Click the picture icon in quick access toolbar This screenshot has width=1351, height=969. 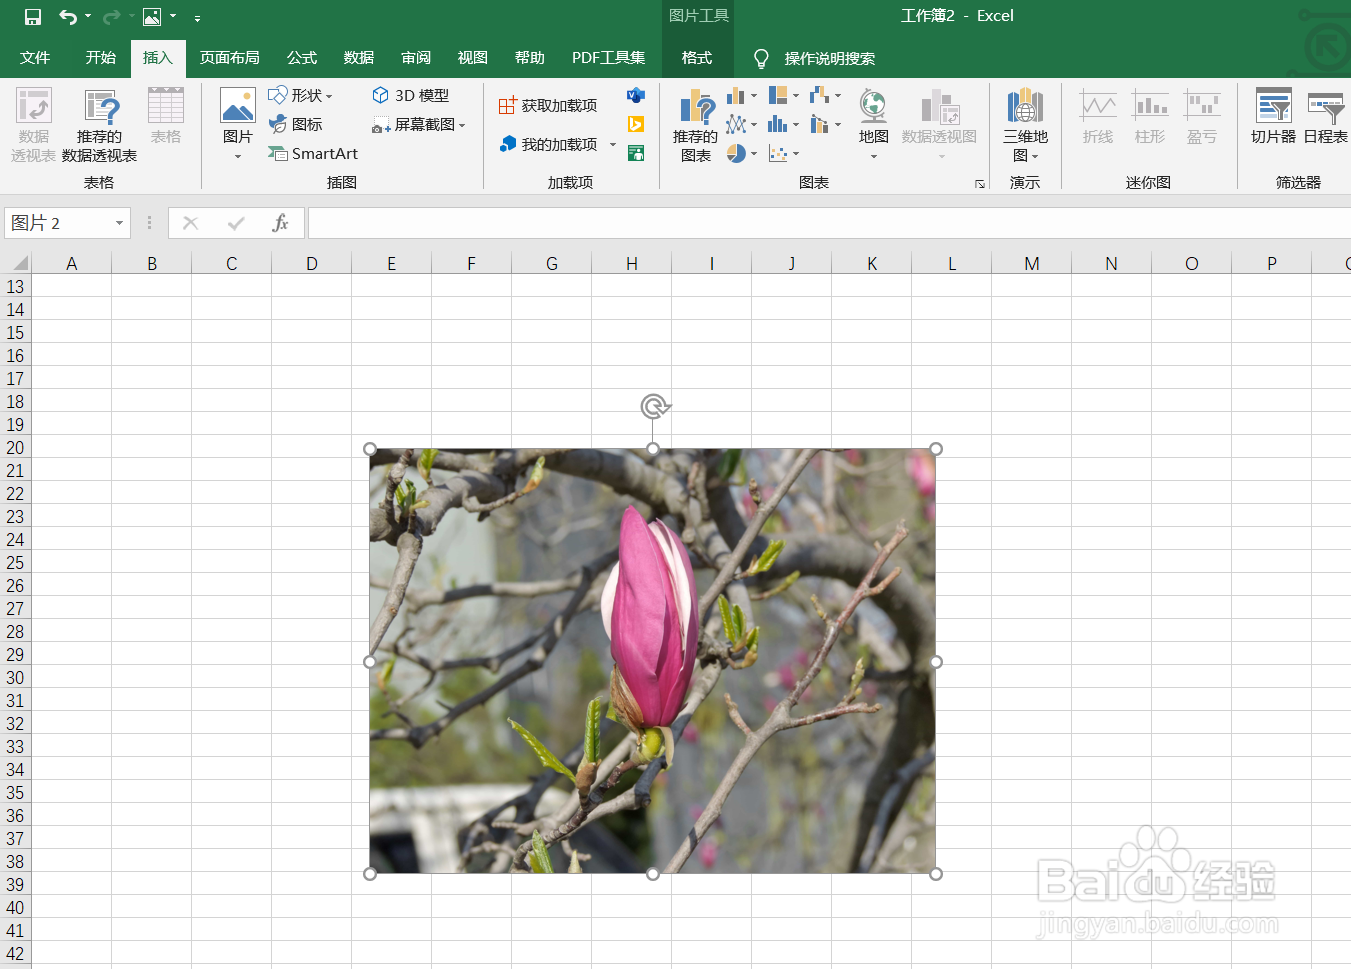[152, 17]
